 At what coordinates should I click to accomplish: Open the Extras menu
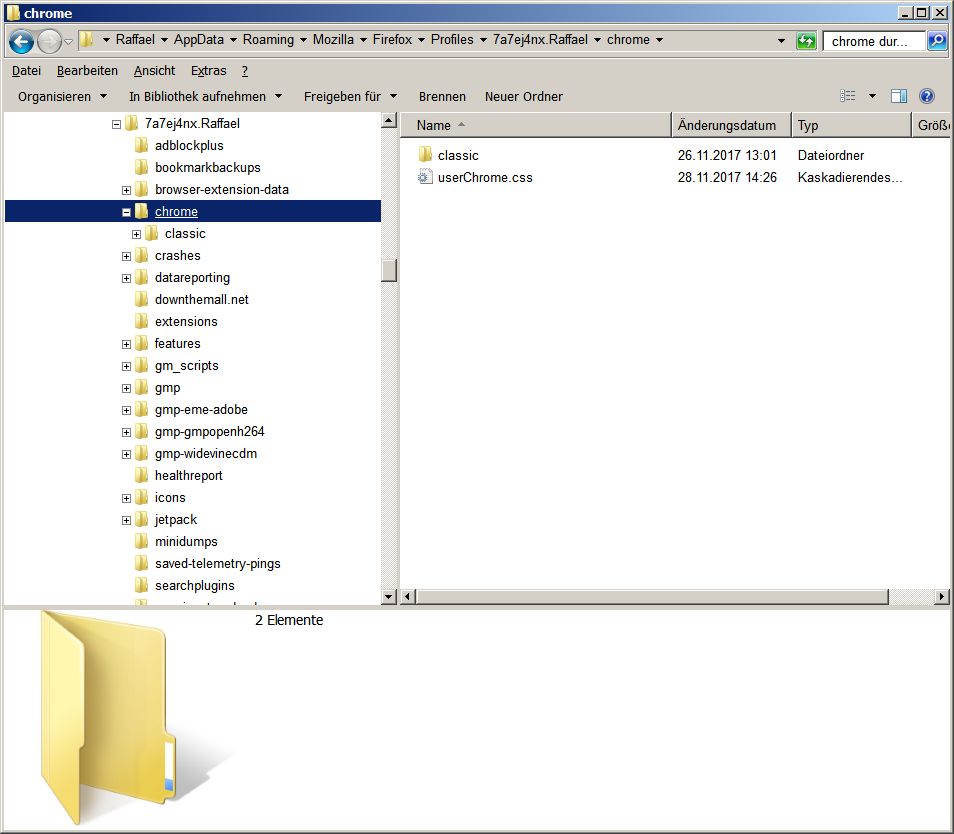pyautogui.click(x=208, y=71)
